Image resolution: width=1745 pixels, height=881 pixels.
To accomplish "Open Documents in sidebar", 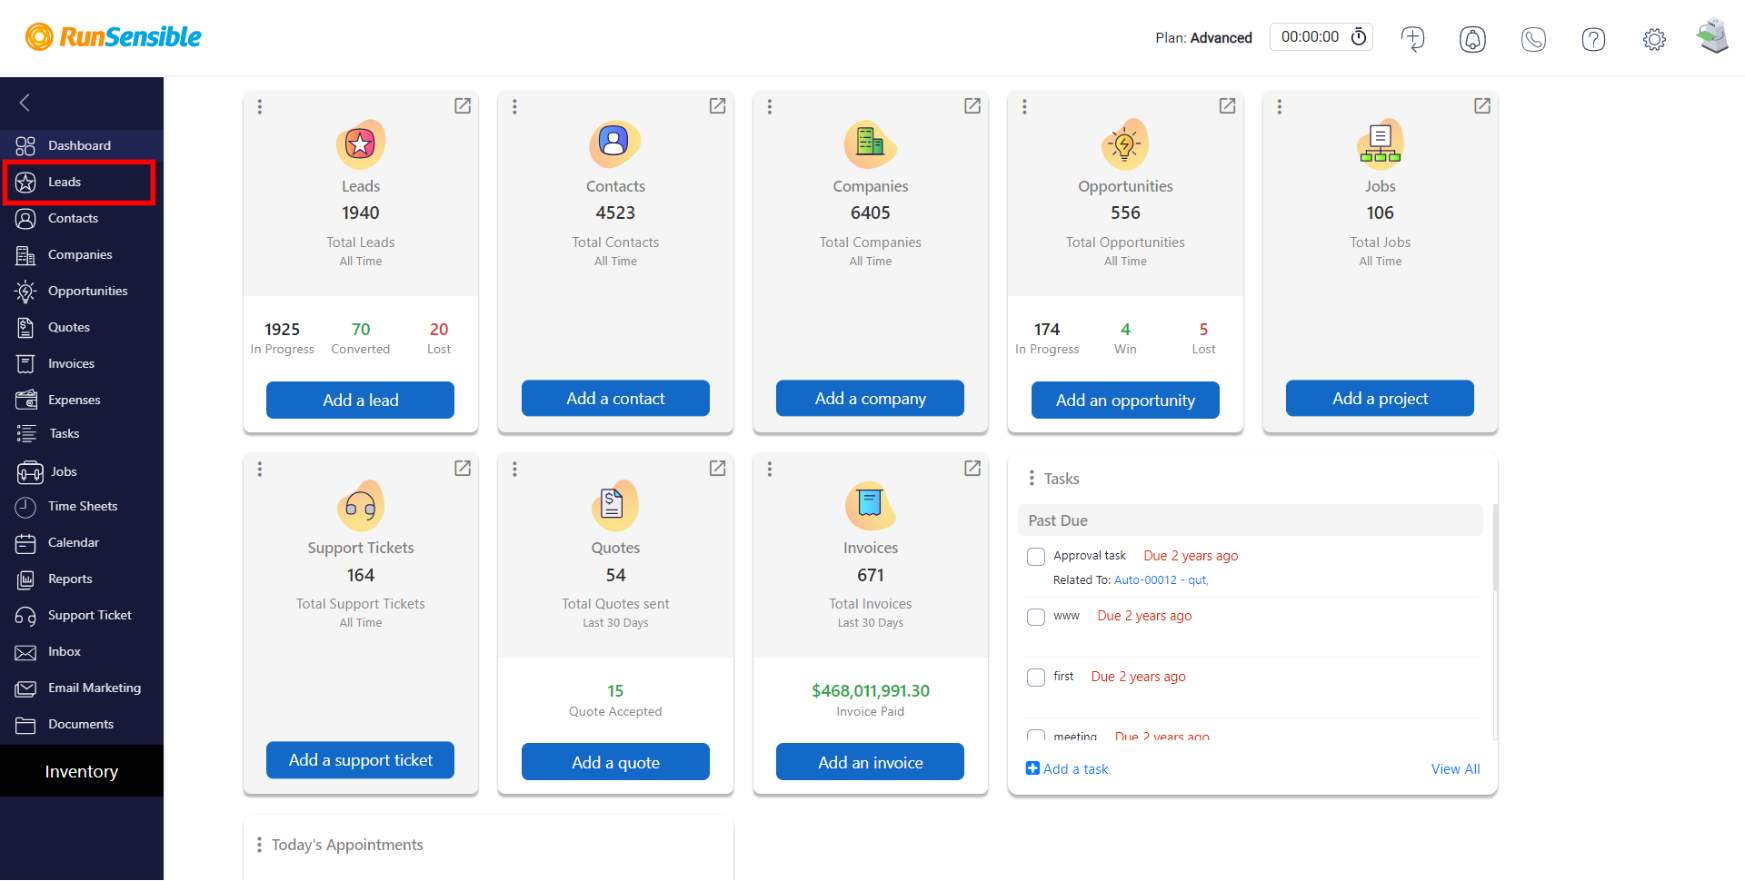I will pyautogui.click(x=81, y=725).
